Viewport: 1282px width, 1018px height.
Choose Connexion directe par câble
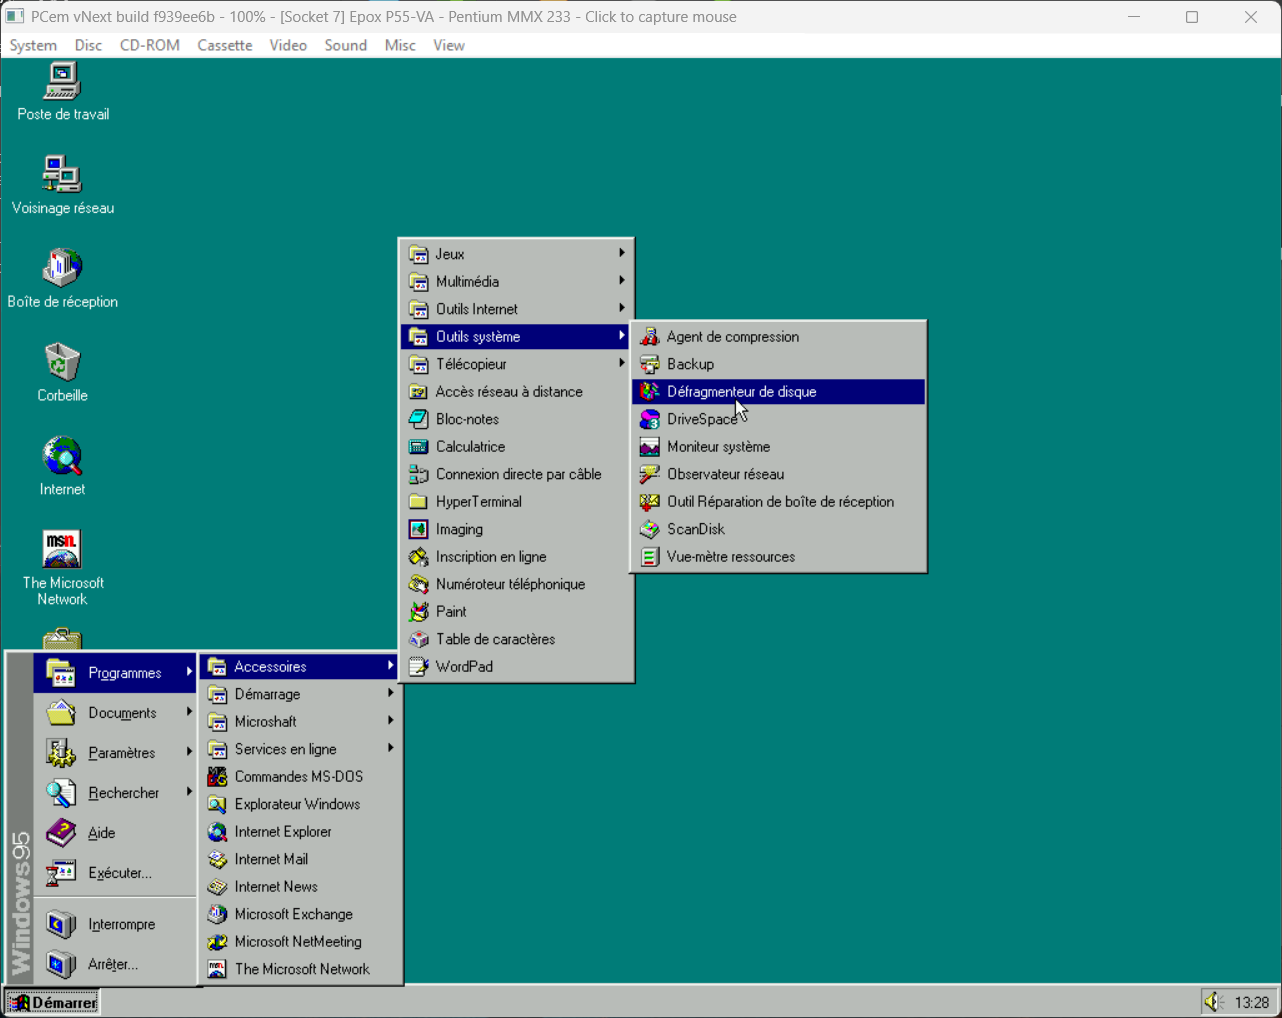(516, 474)
